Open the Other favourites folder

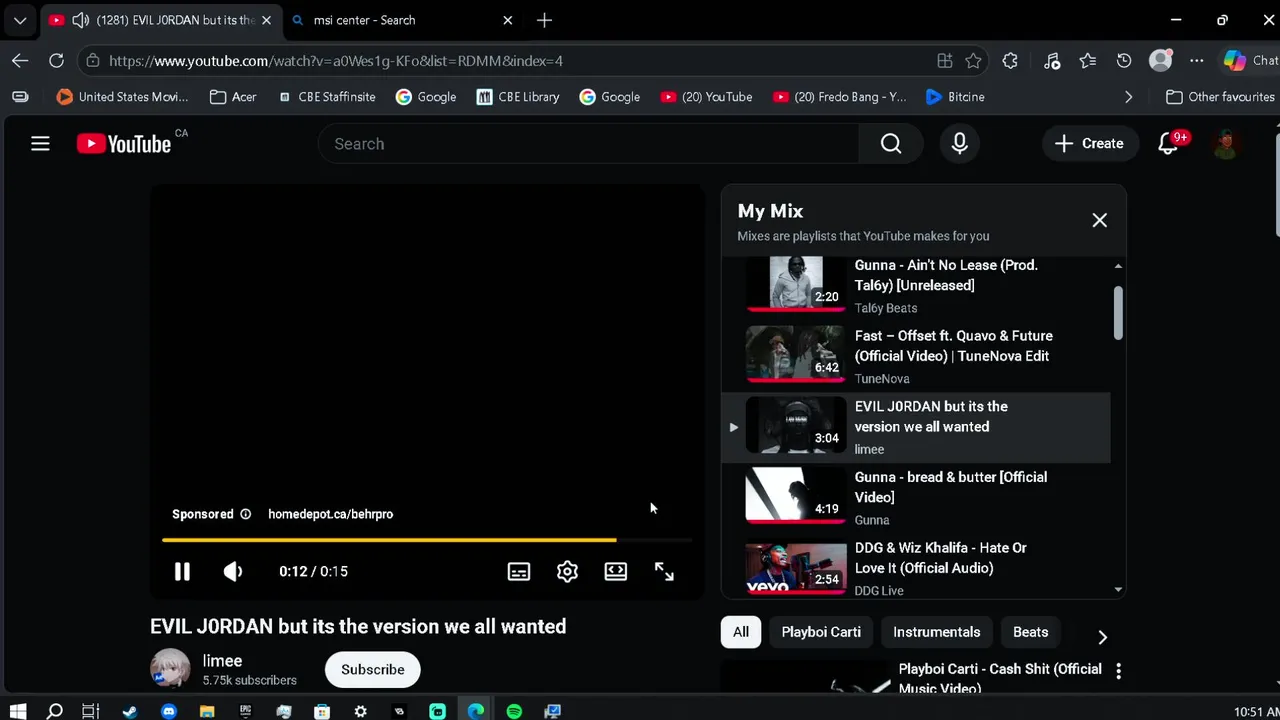coord(1220,97)
